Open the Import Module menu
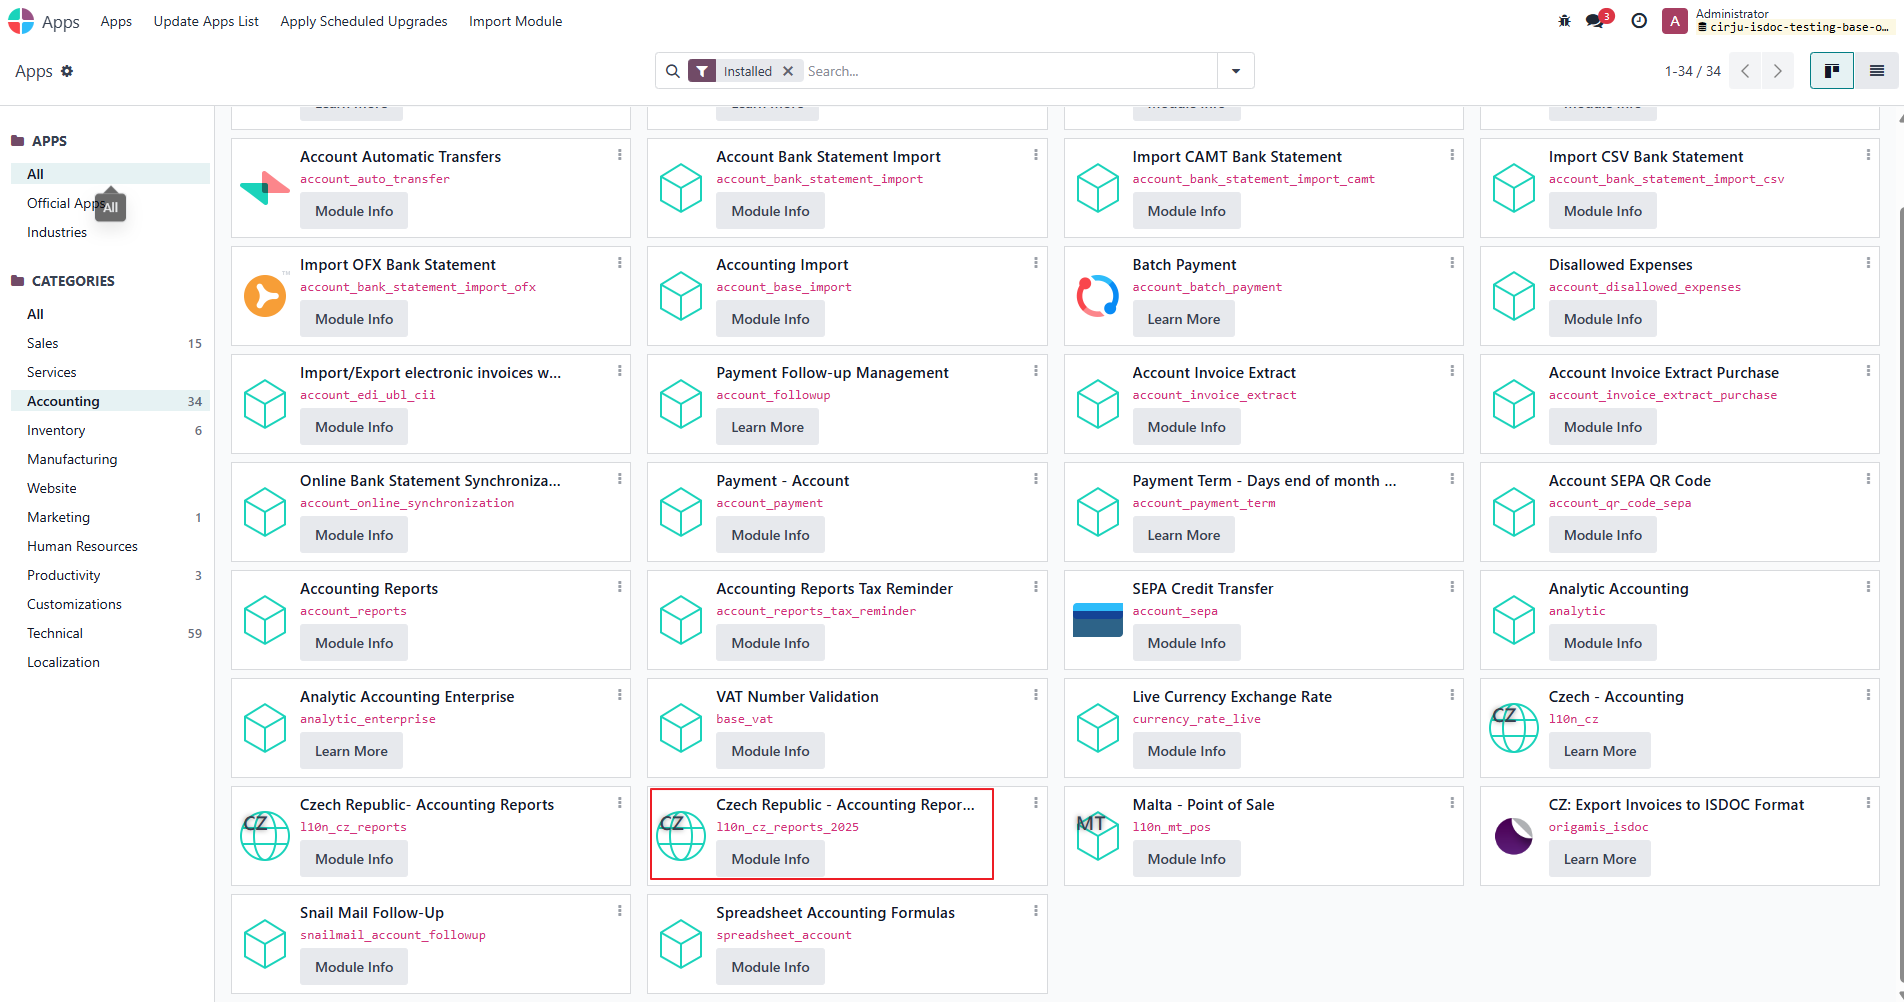This screenshot has height=1002, width=1904. pos(515,21)
